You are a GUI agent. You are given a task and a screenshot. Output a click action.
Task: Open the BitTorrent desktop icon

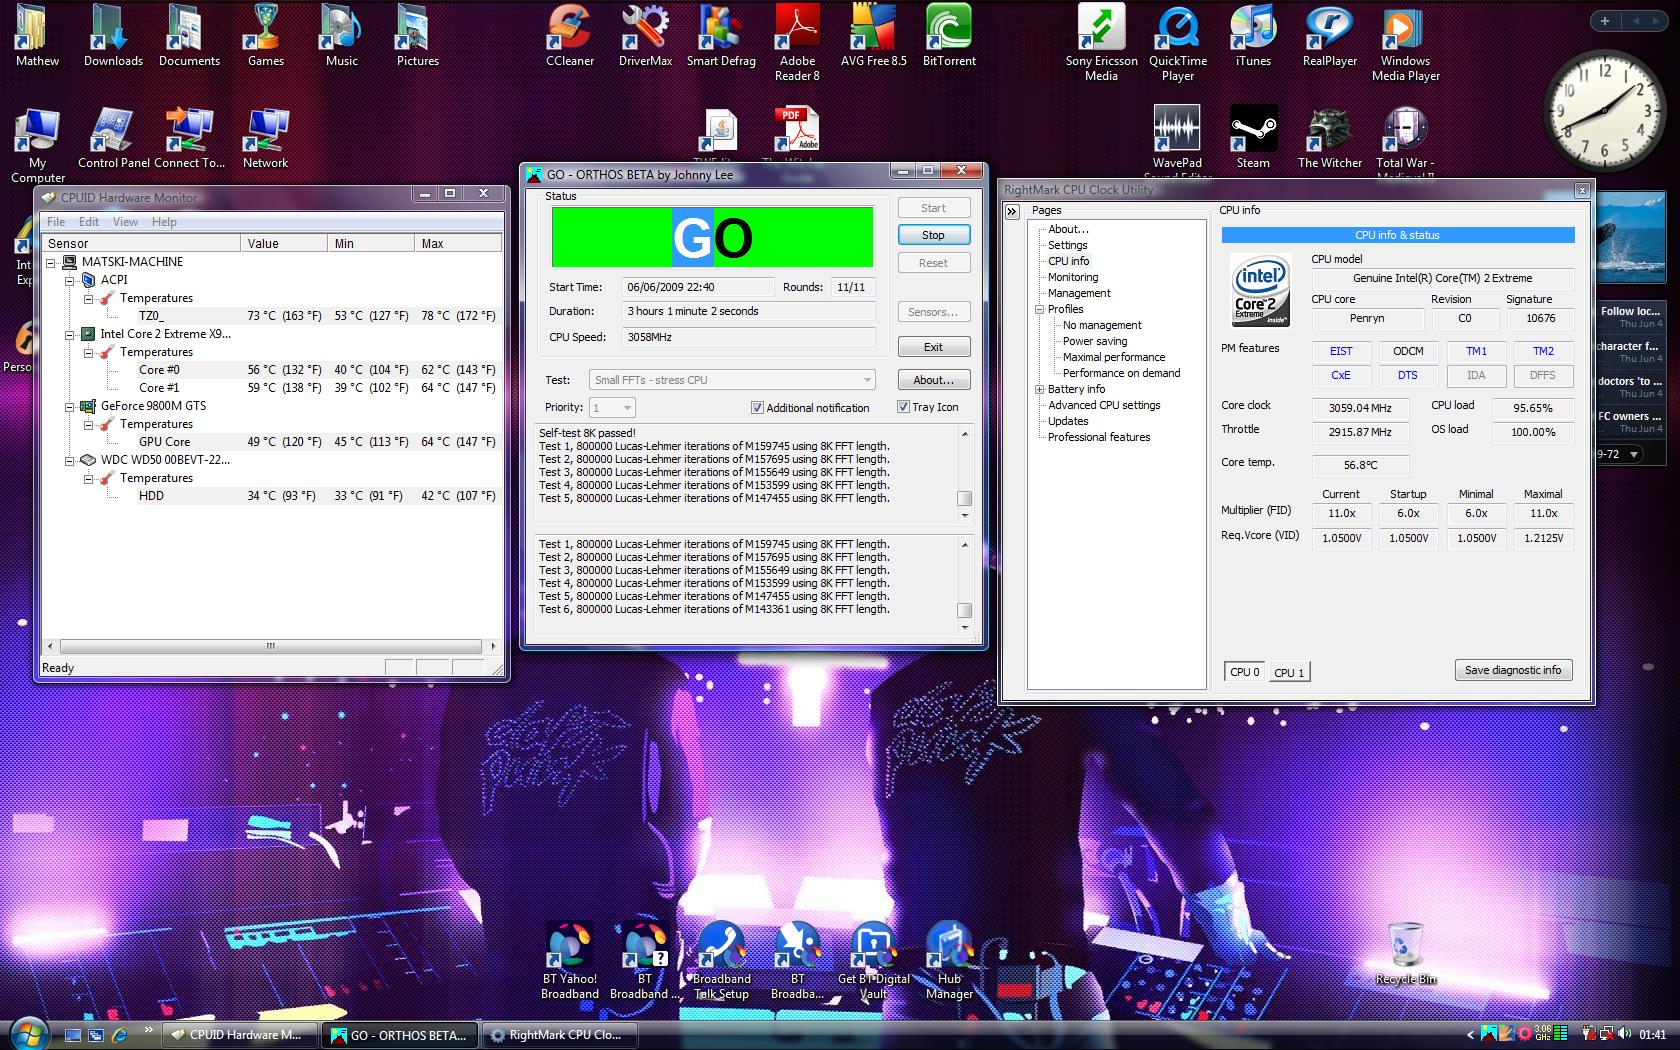tap(949, 35)
